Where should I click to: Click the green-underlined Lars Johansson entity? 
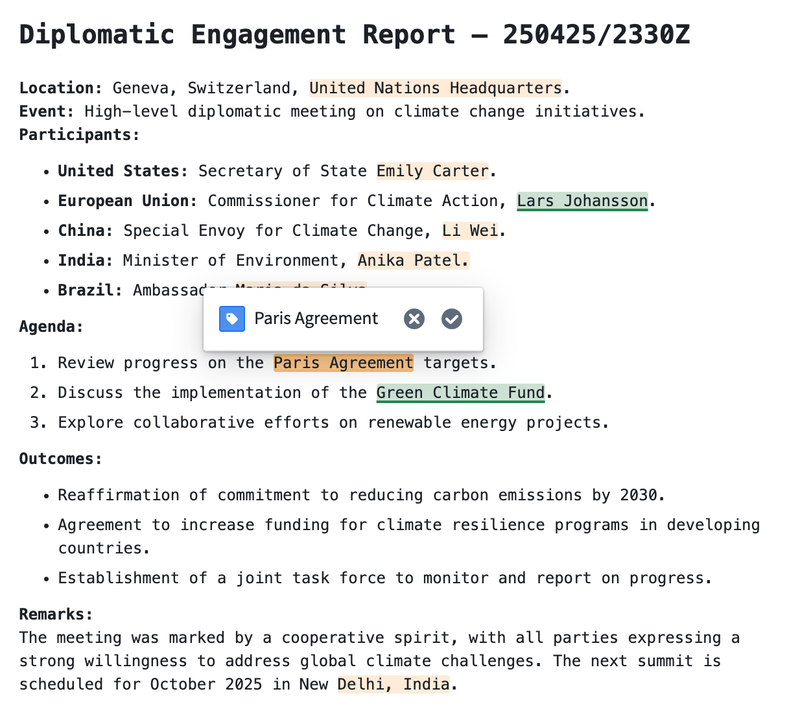(x=582, y=201)
